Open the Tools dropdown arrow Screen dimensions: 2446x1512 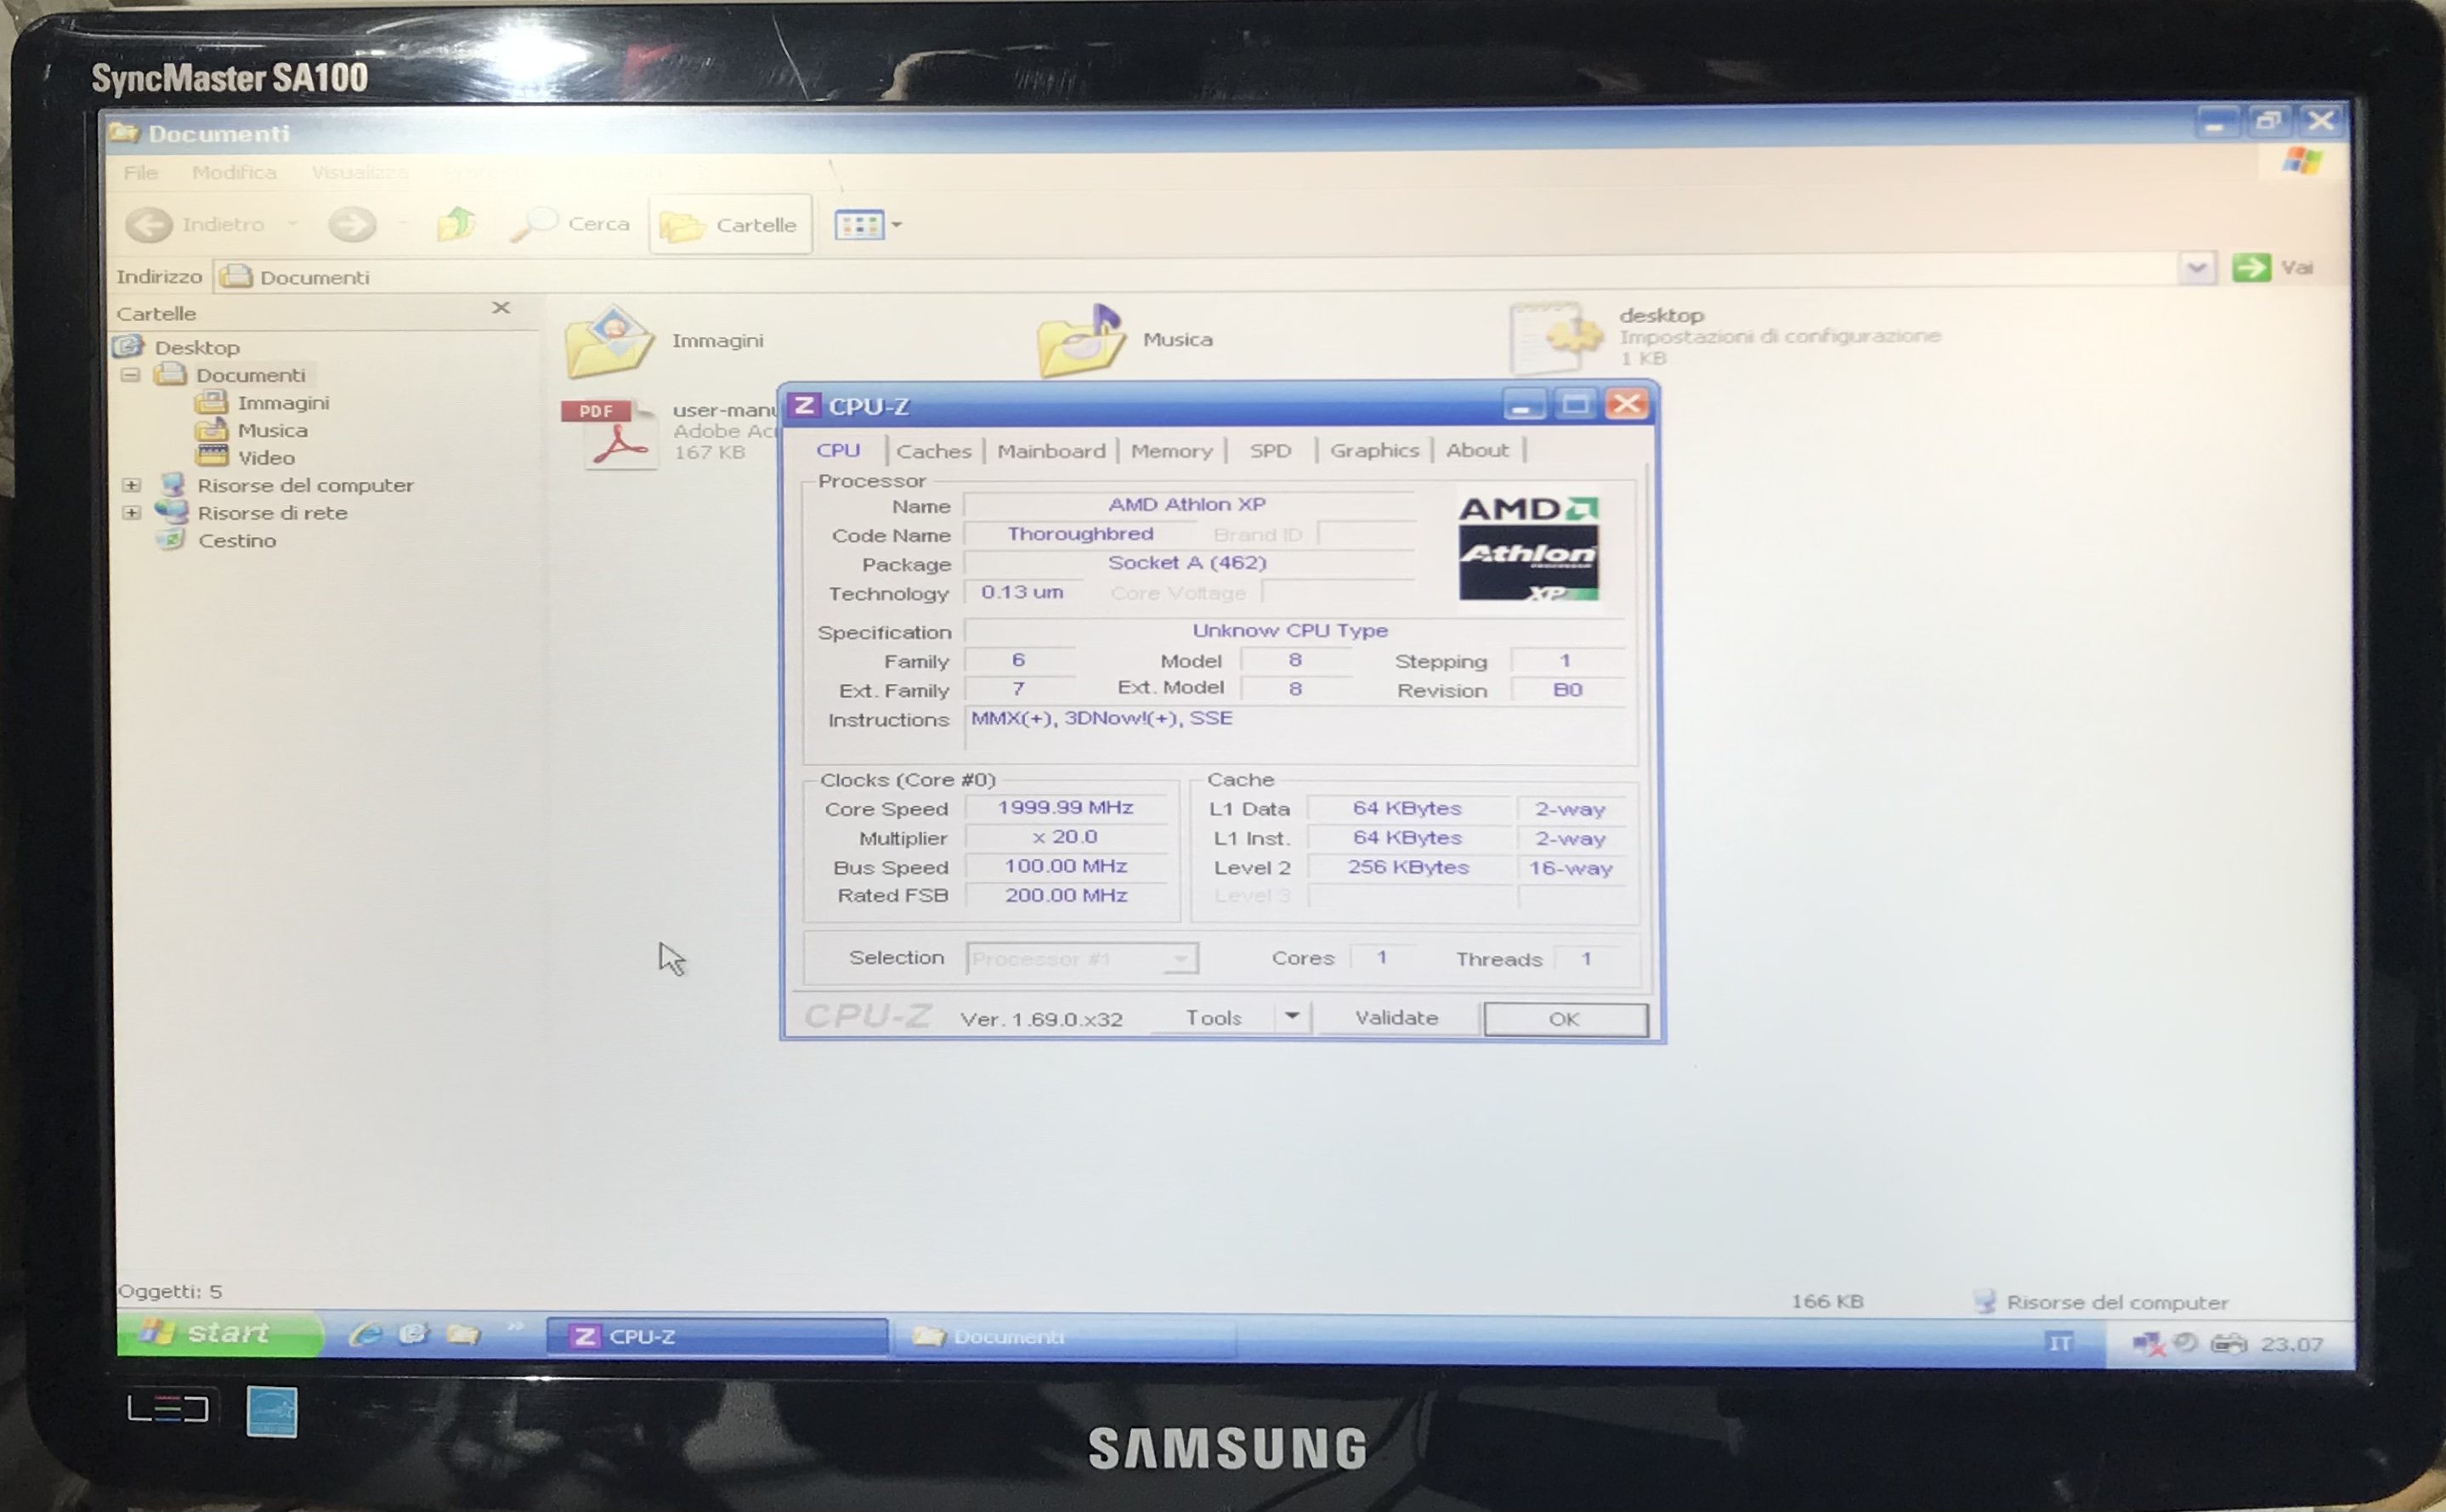tap(1292, 1017)
